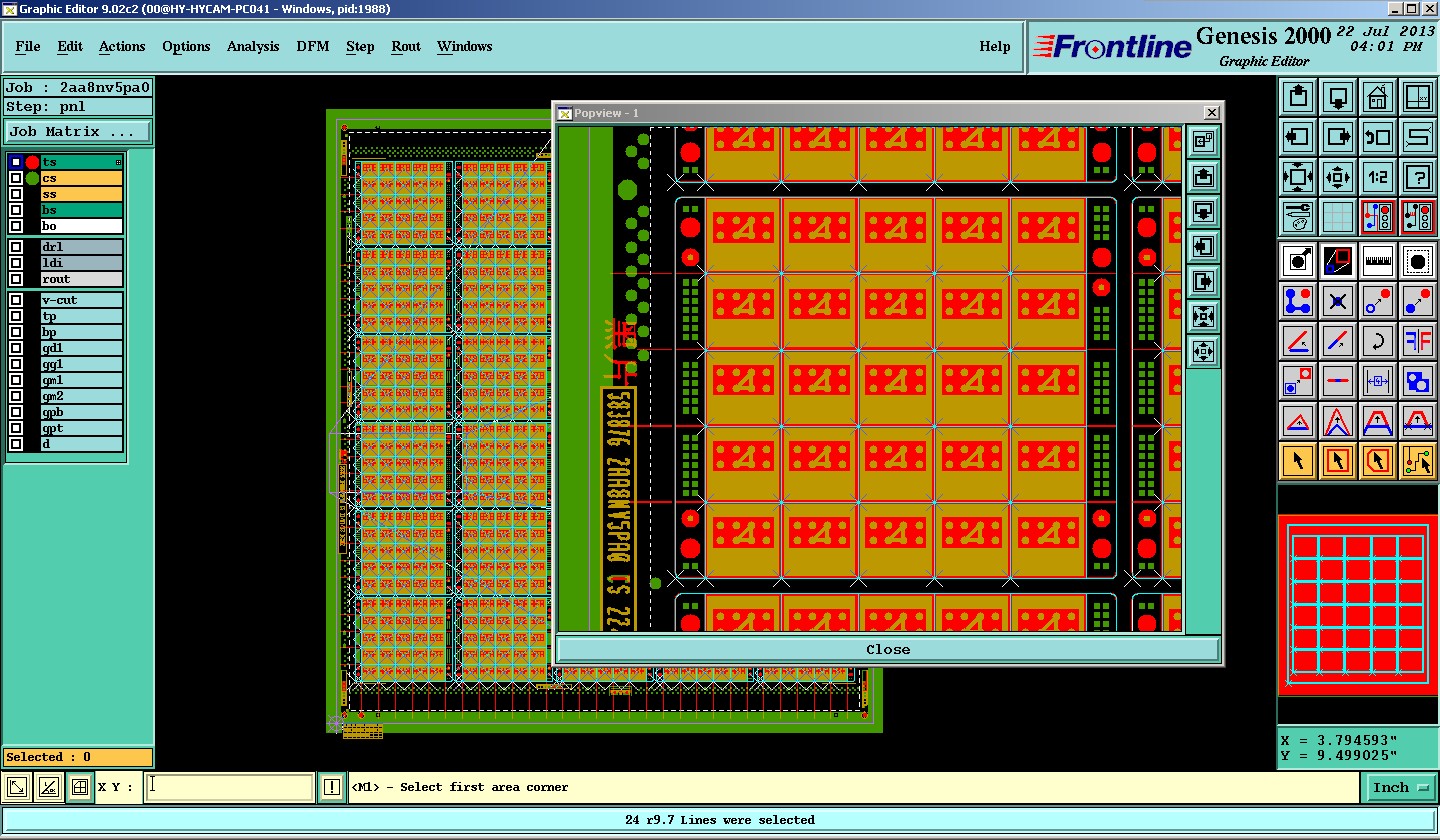Screen dimensions: 1440x840
Task: Click the 1:2 zoom scale icon
Action: [1378, 177]
